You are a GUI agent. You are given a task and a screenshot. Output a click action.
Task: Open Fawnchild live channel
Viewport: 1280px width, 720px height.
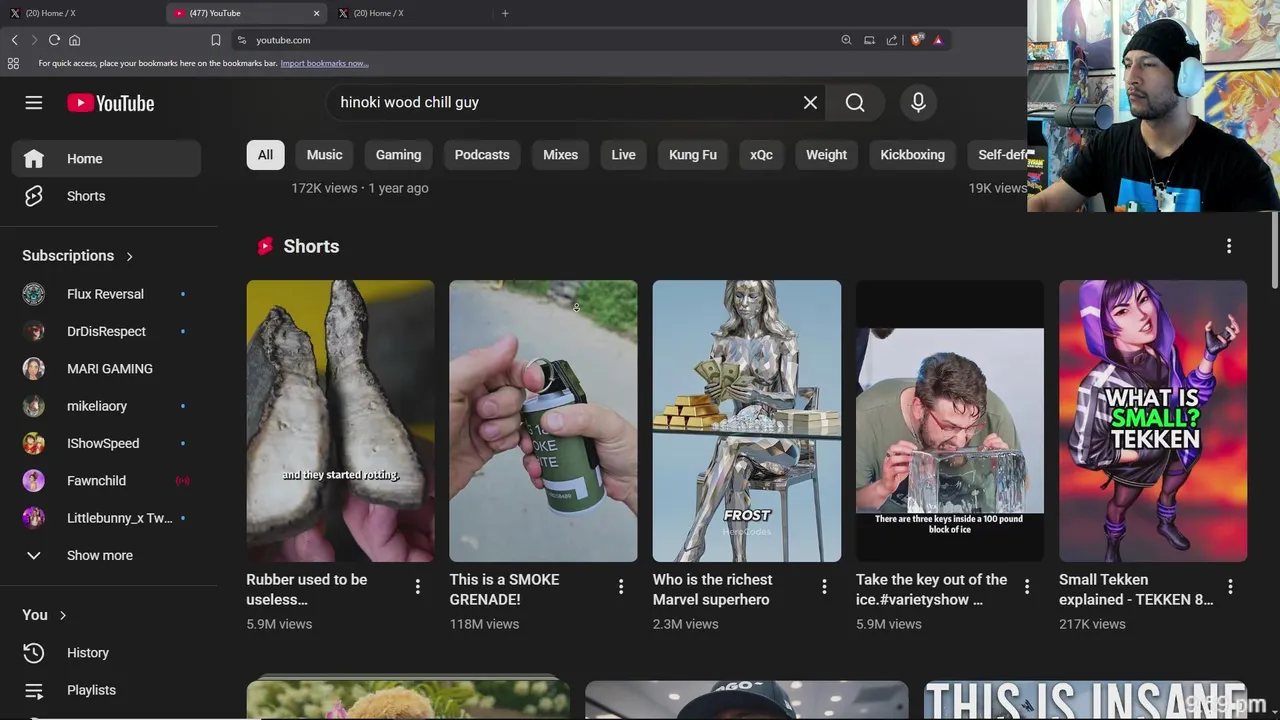[107, 481]
